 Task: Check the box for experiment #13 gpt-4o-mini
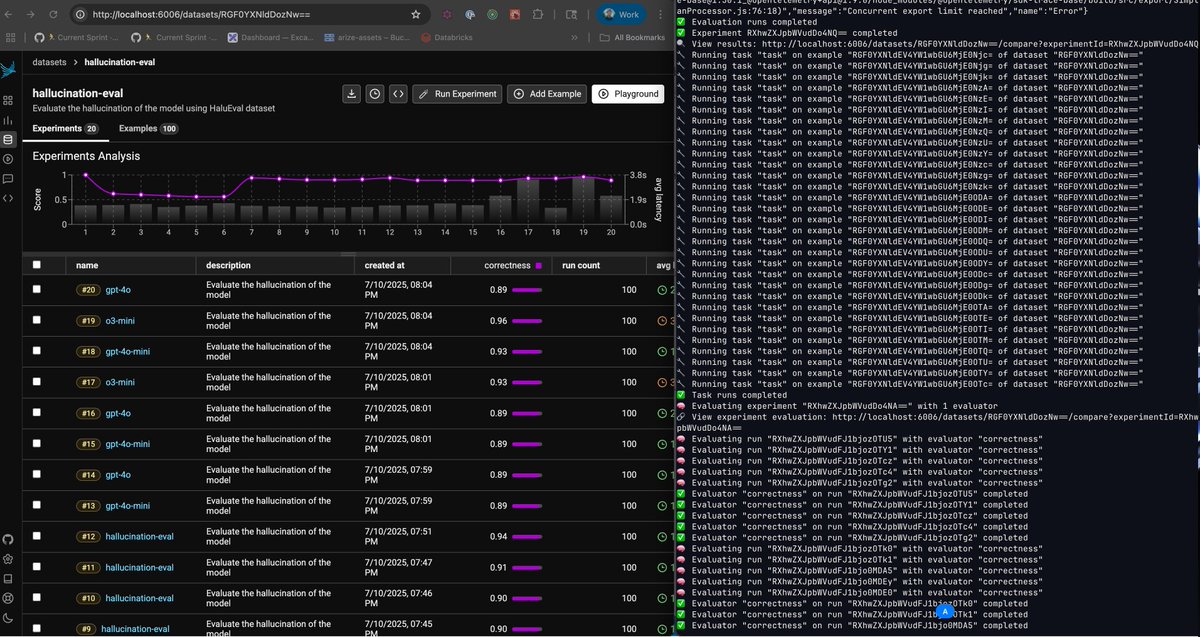(37, 506)
